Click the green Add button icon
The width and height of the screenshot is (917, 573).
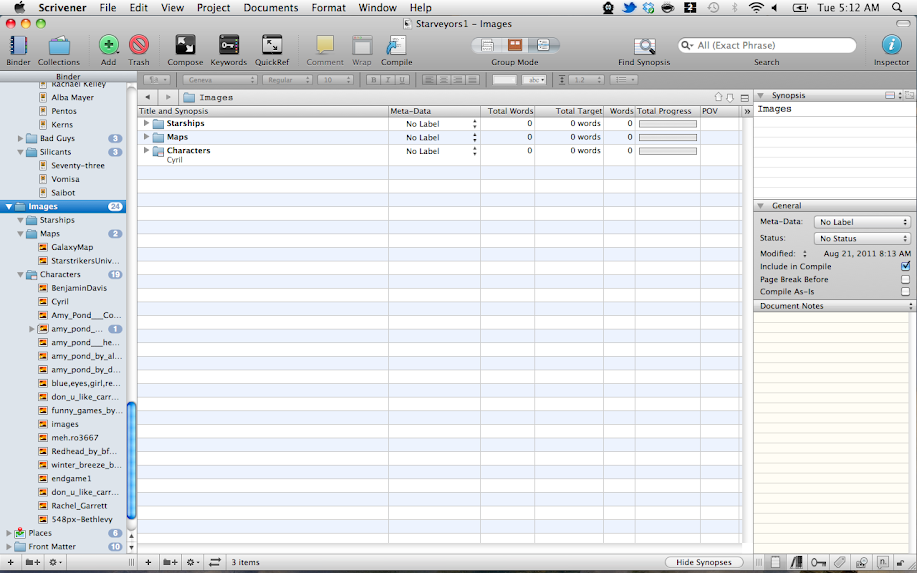coord(109,45)
